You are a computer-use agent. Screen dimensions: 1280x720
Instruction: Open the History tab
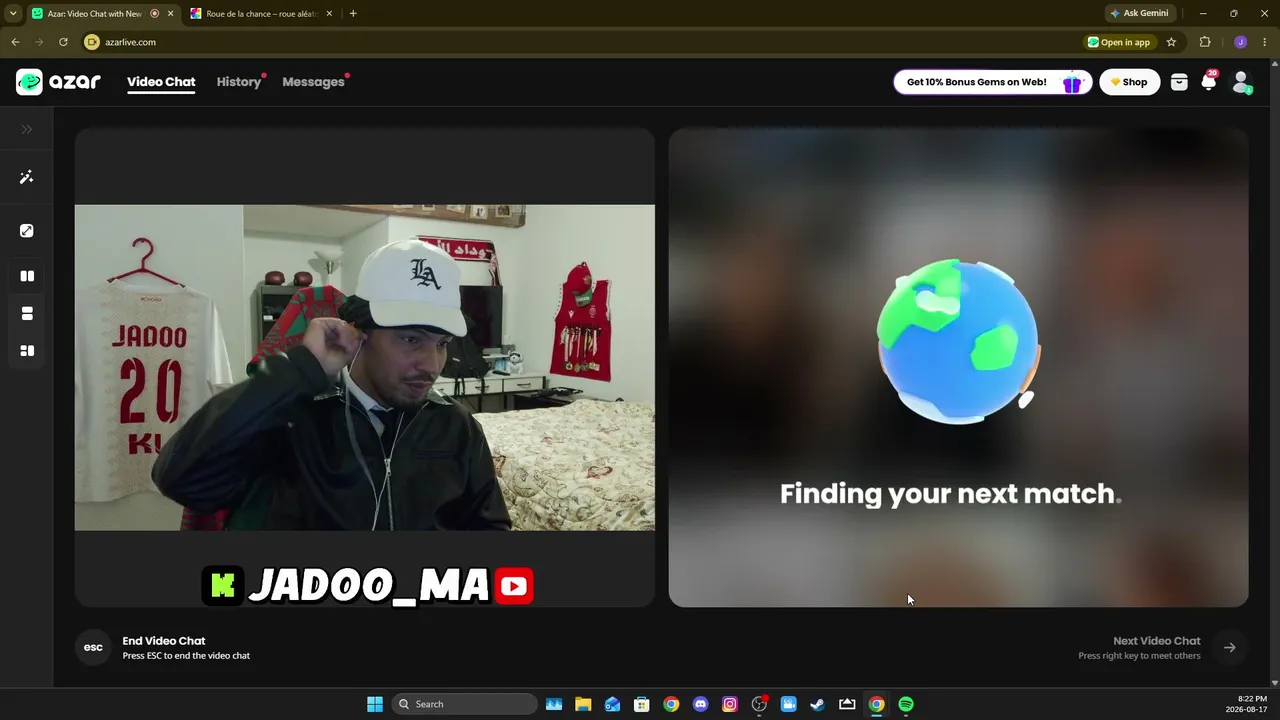tap(239, 82)
